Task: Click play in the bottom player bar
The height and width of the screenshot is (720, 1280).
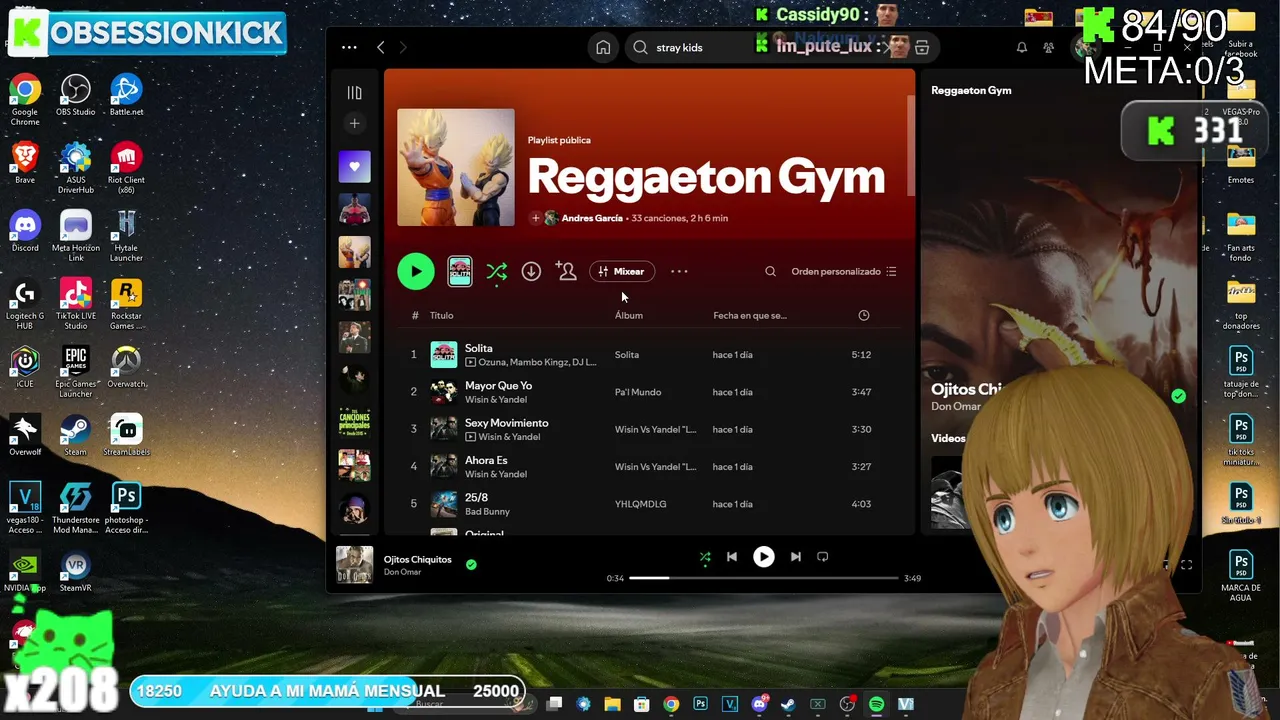Action: tap(763, 557)
